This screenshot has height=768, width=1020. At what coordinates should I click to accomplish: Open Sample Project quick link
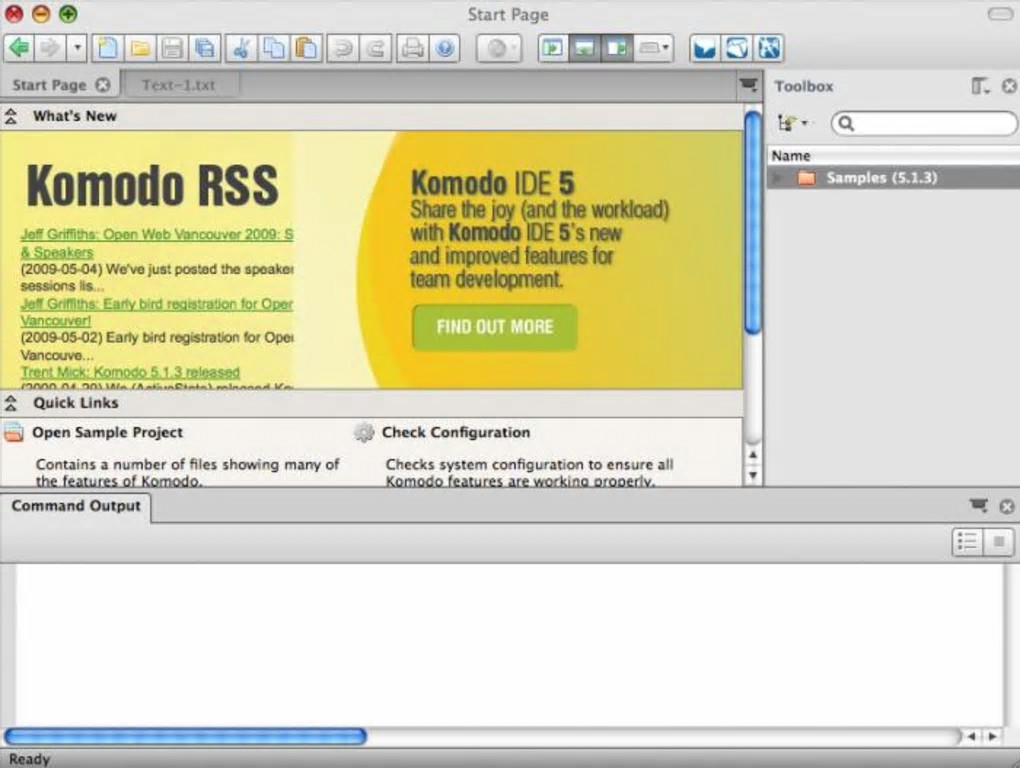pyautogui.click(x=108, y=432)
